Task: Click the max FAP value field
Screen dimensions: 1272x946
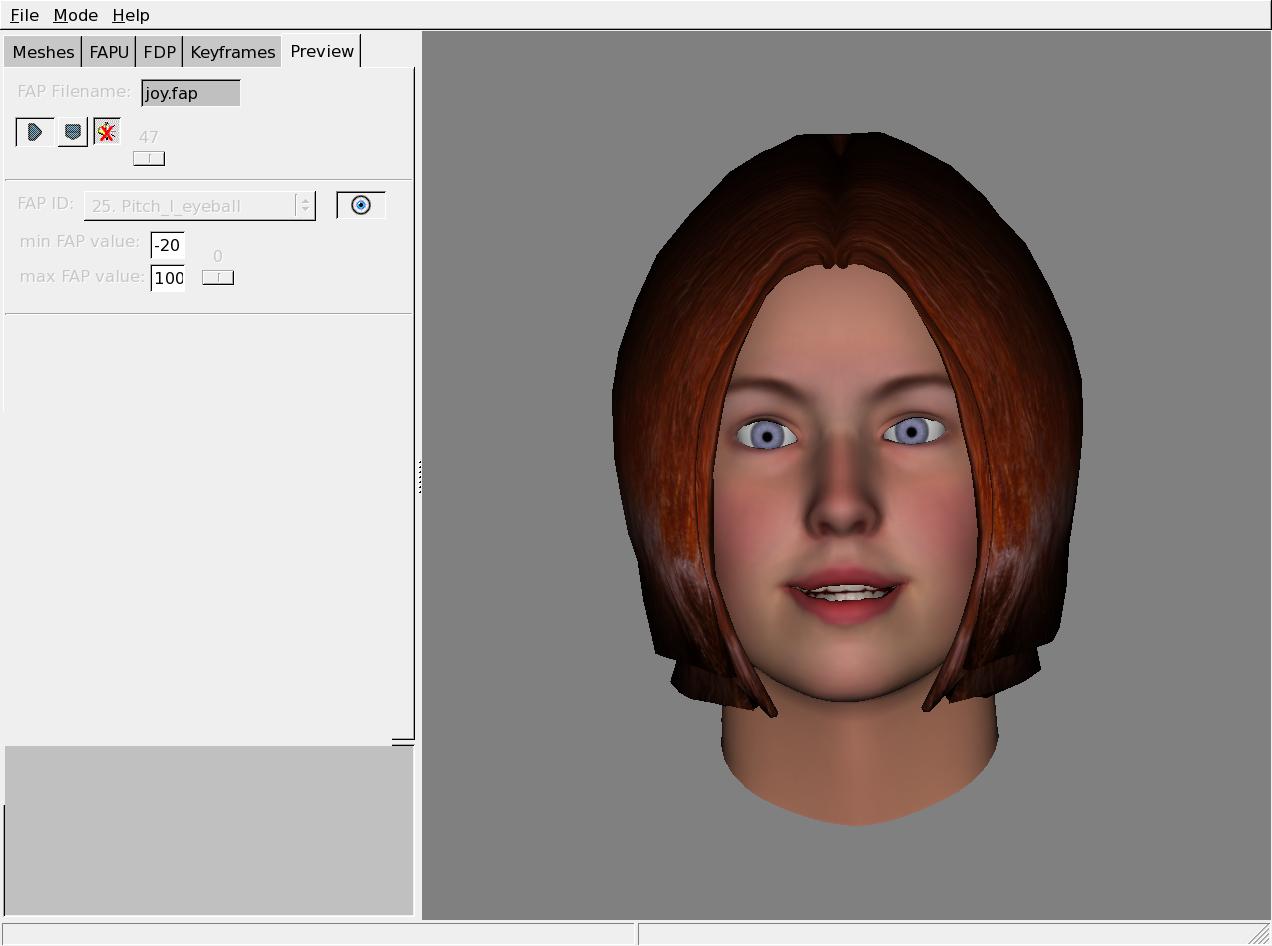Action: pos(167,278)
